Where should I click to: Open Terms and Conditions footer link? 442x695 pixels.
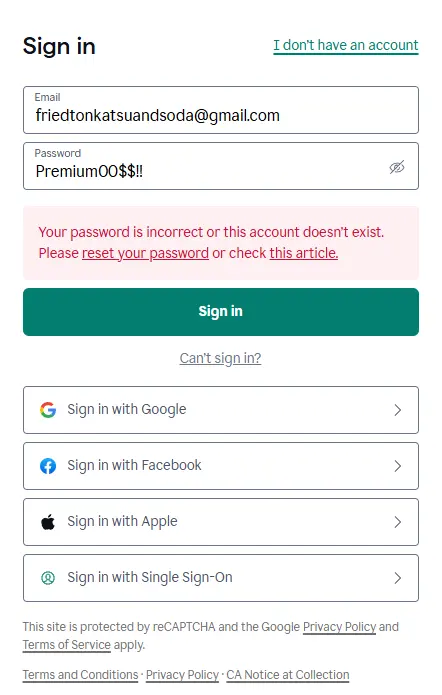[x=81, y=675]
